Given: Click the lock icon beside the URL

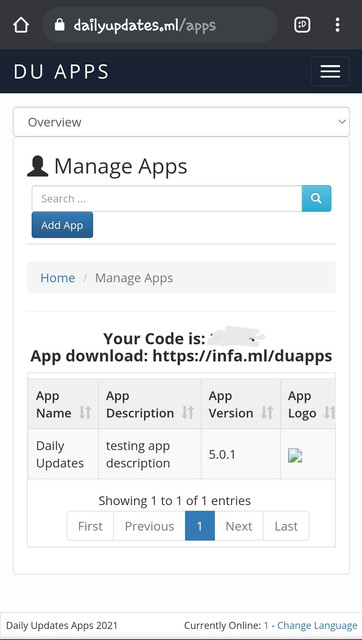Looking at the screenshot, I should pos(60,26).
